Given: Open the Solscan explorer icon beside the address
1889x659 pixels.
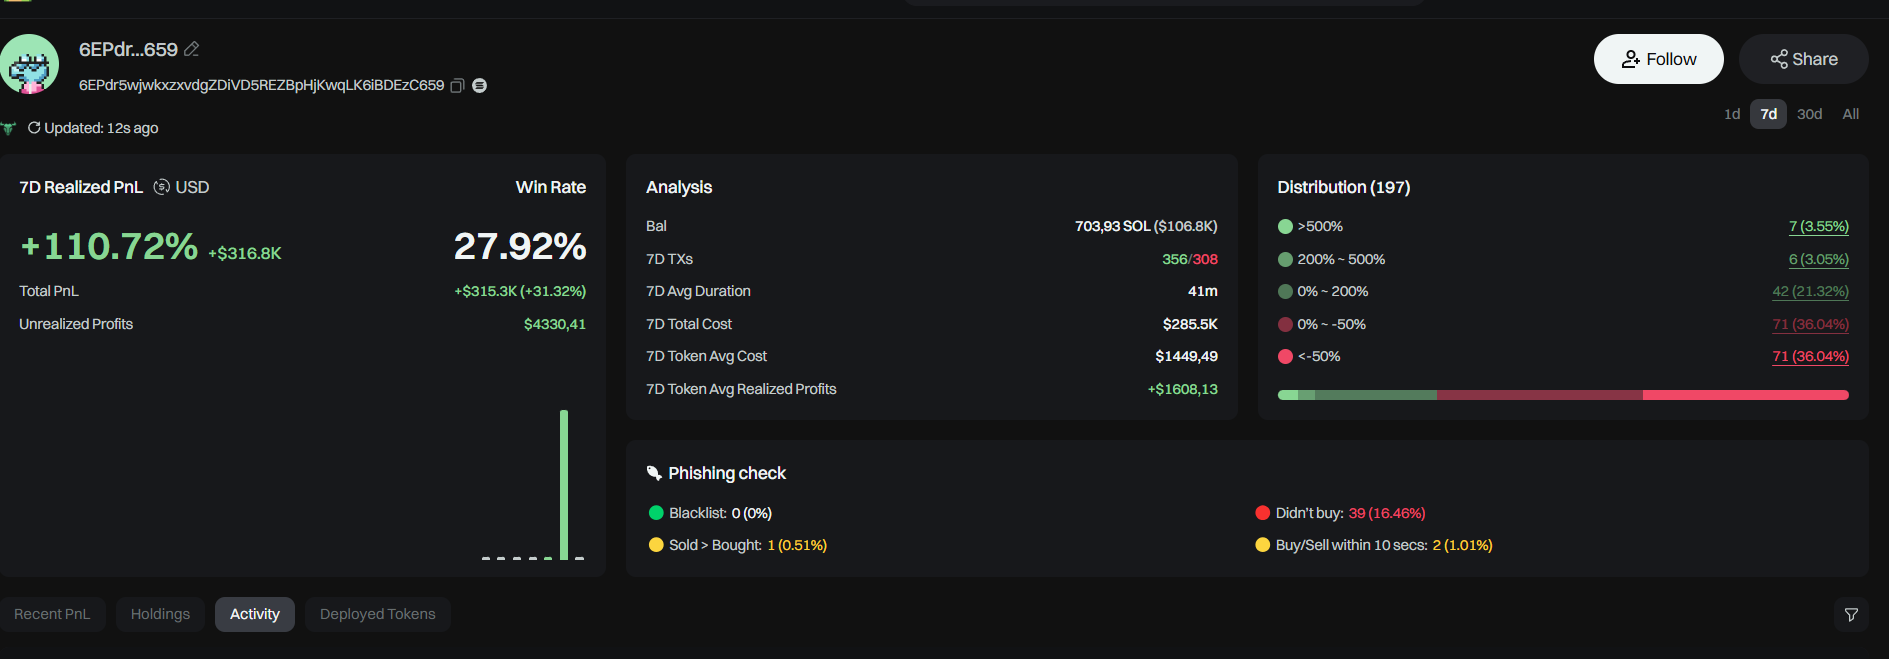Looking at the screenshot, I should [x=480, y=86].
